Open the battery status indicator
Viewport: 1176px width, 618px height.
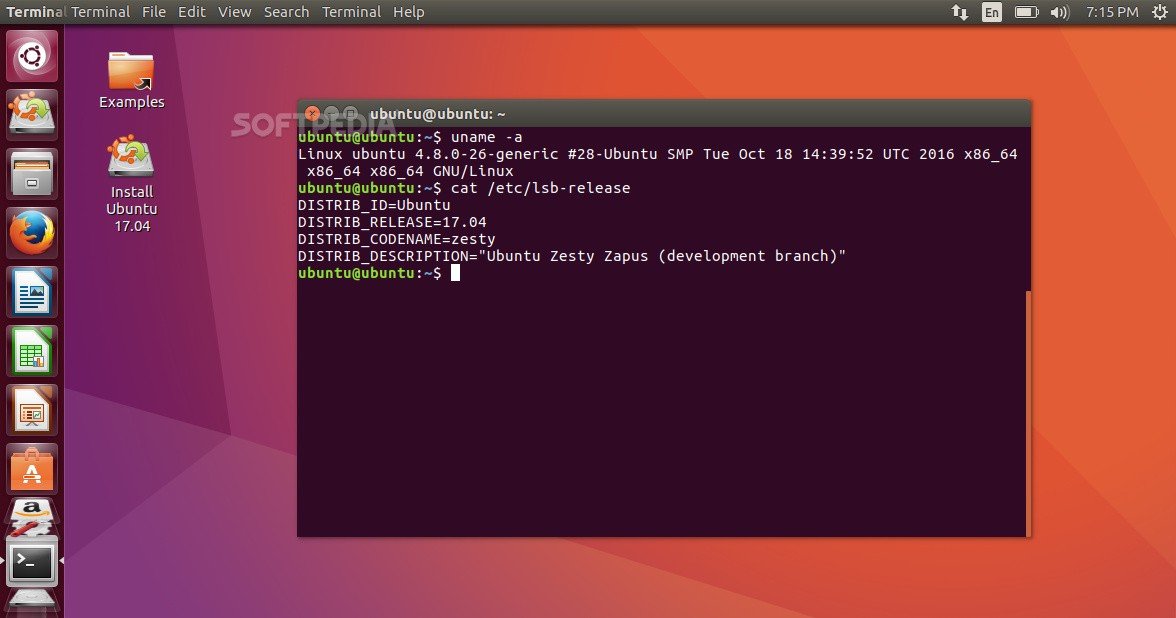click(x=1026, y=12)
